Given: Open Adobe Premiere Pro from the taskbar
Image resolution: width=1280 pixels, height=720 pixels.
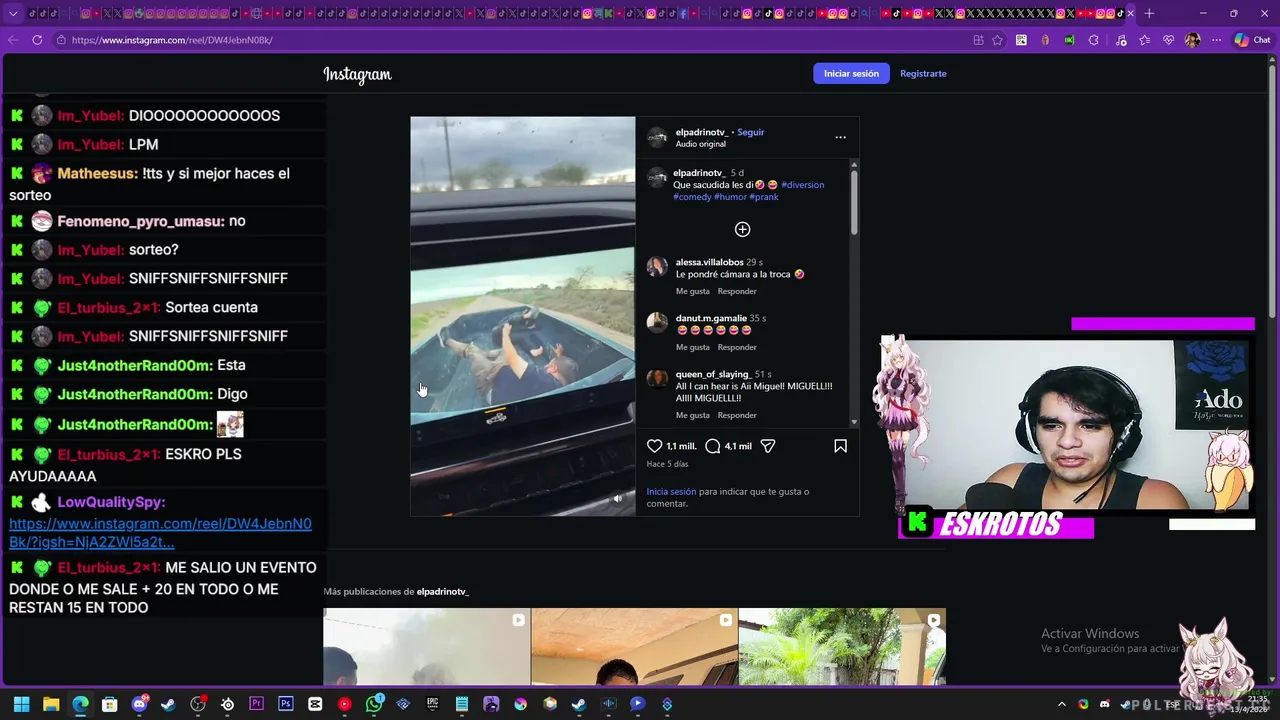Looking at the screenshot, I should tap(257, 704).
